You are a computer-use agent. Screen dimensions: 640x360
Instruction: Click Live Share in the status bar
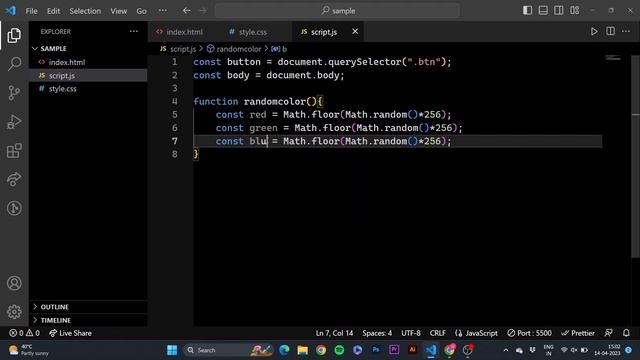coord(70,333)
